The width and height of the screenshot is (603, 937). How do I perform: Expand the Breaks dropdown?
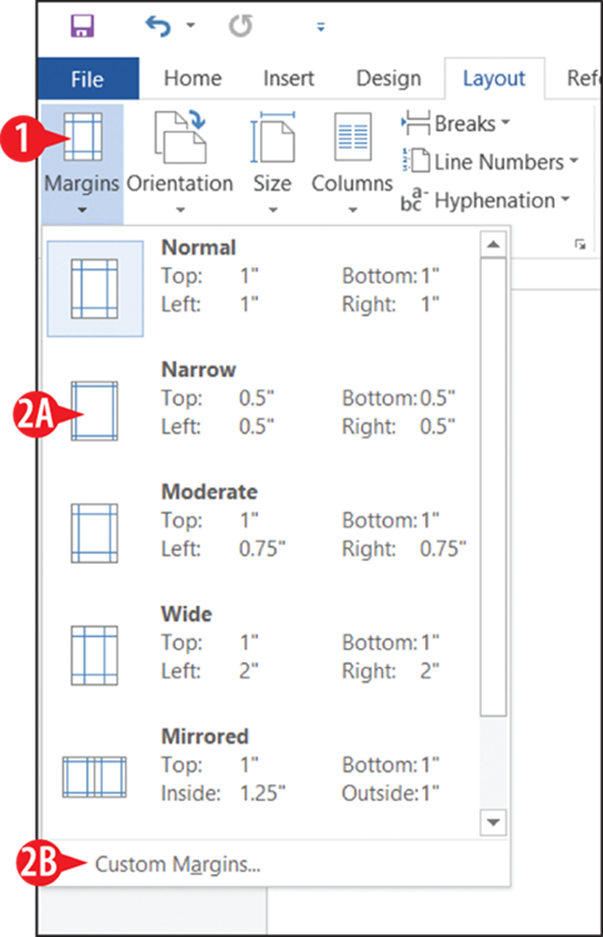point(456,123)
